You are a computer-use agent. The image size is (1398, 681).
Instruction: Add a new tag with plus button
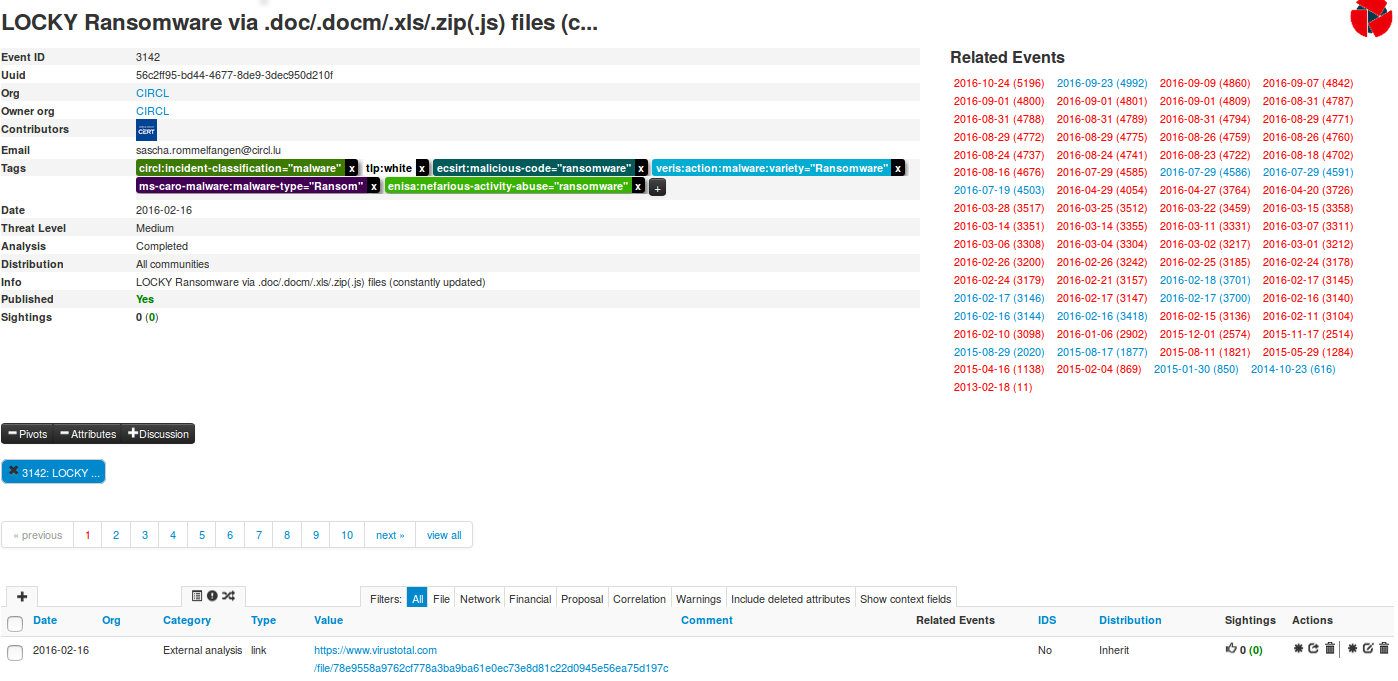(657, 187)
